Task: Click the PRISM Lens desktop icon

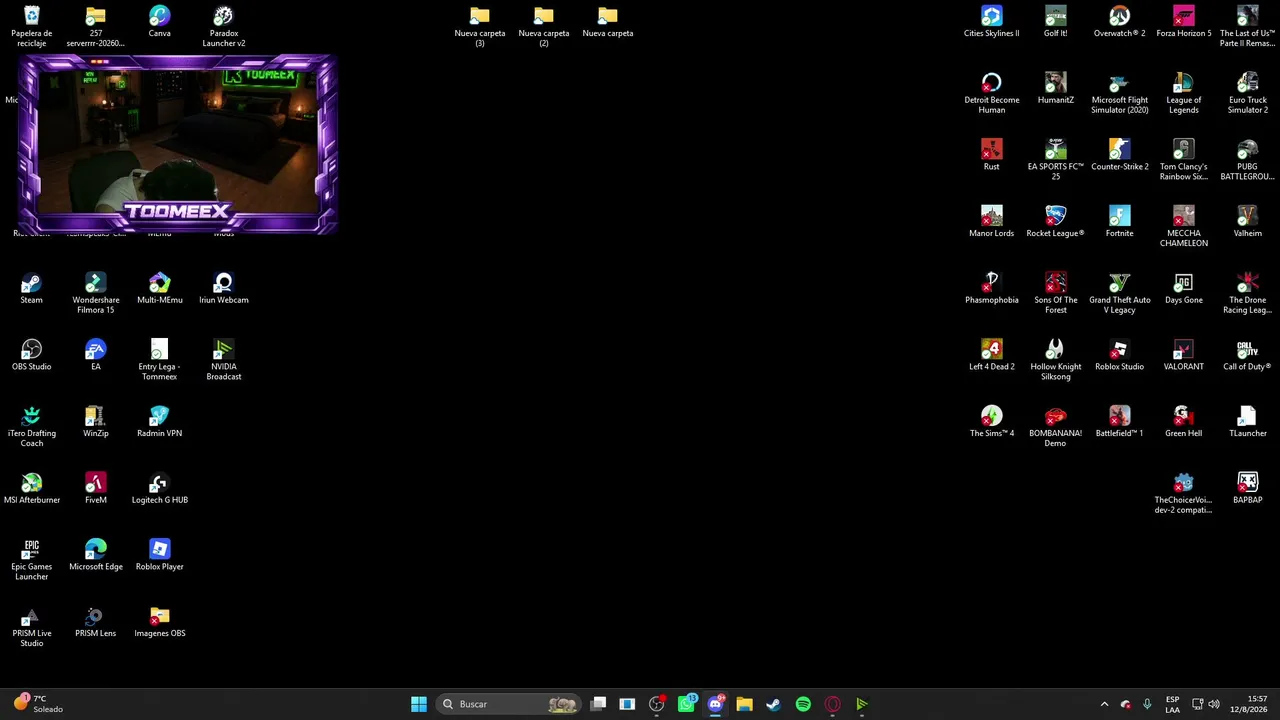Action: coord(96,622)
